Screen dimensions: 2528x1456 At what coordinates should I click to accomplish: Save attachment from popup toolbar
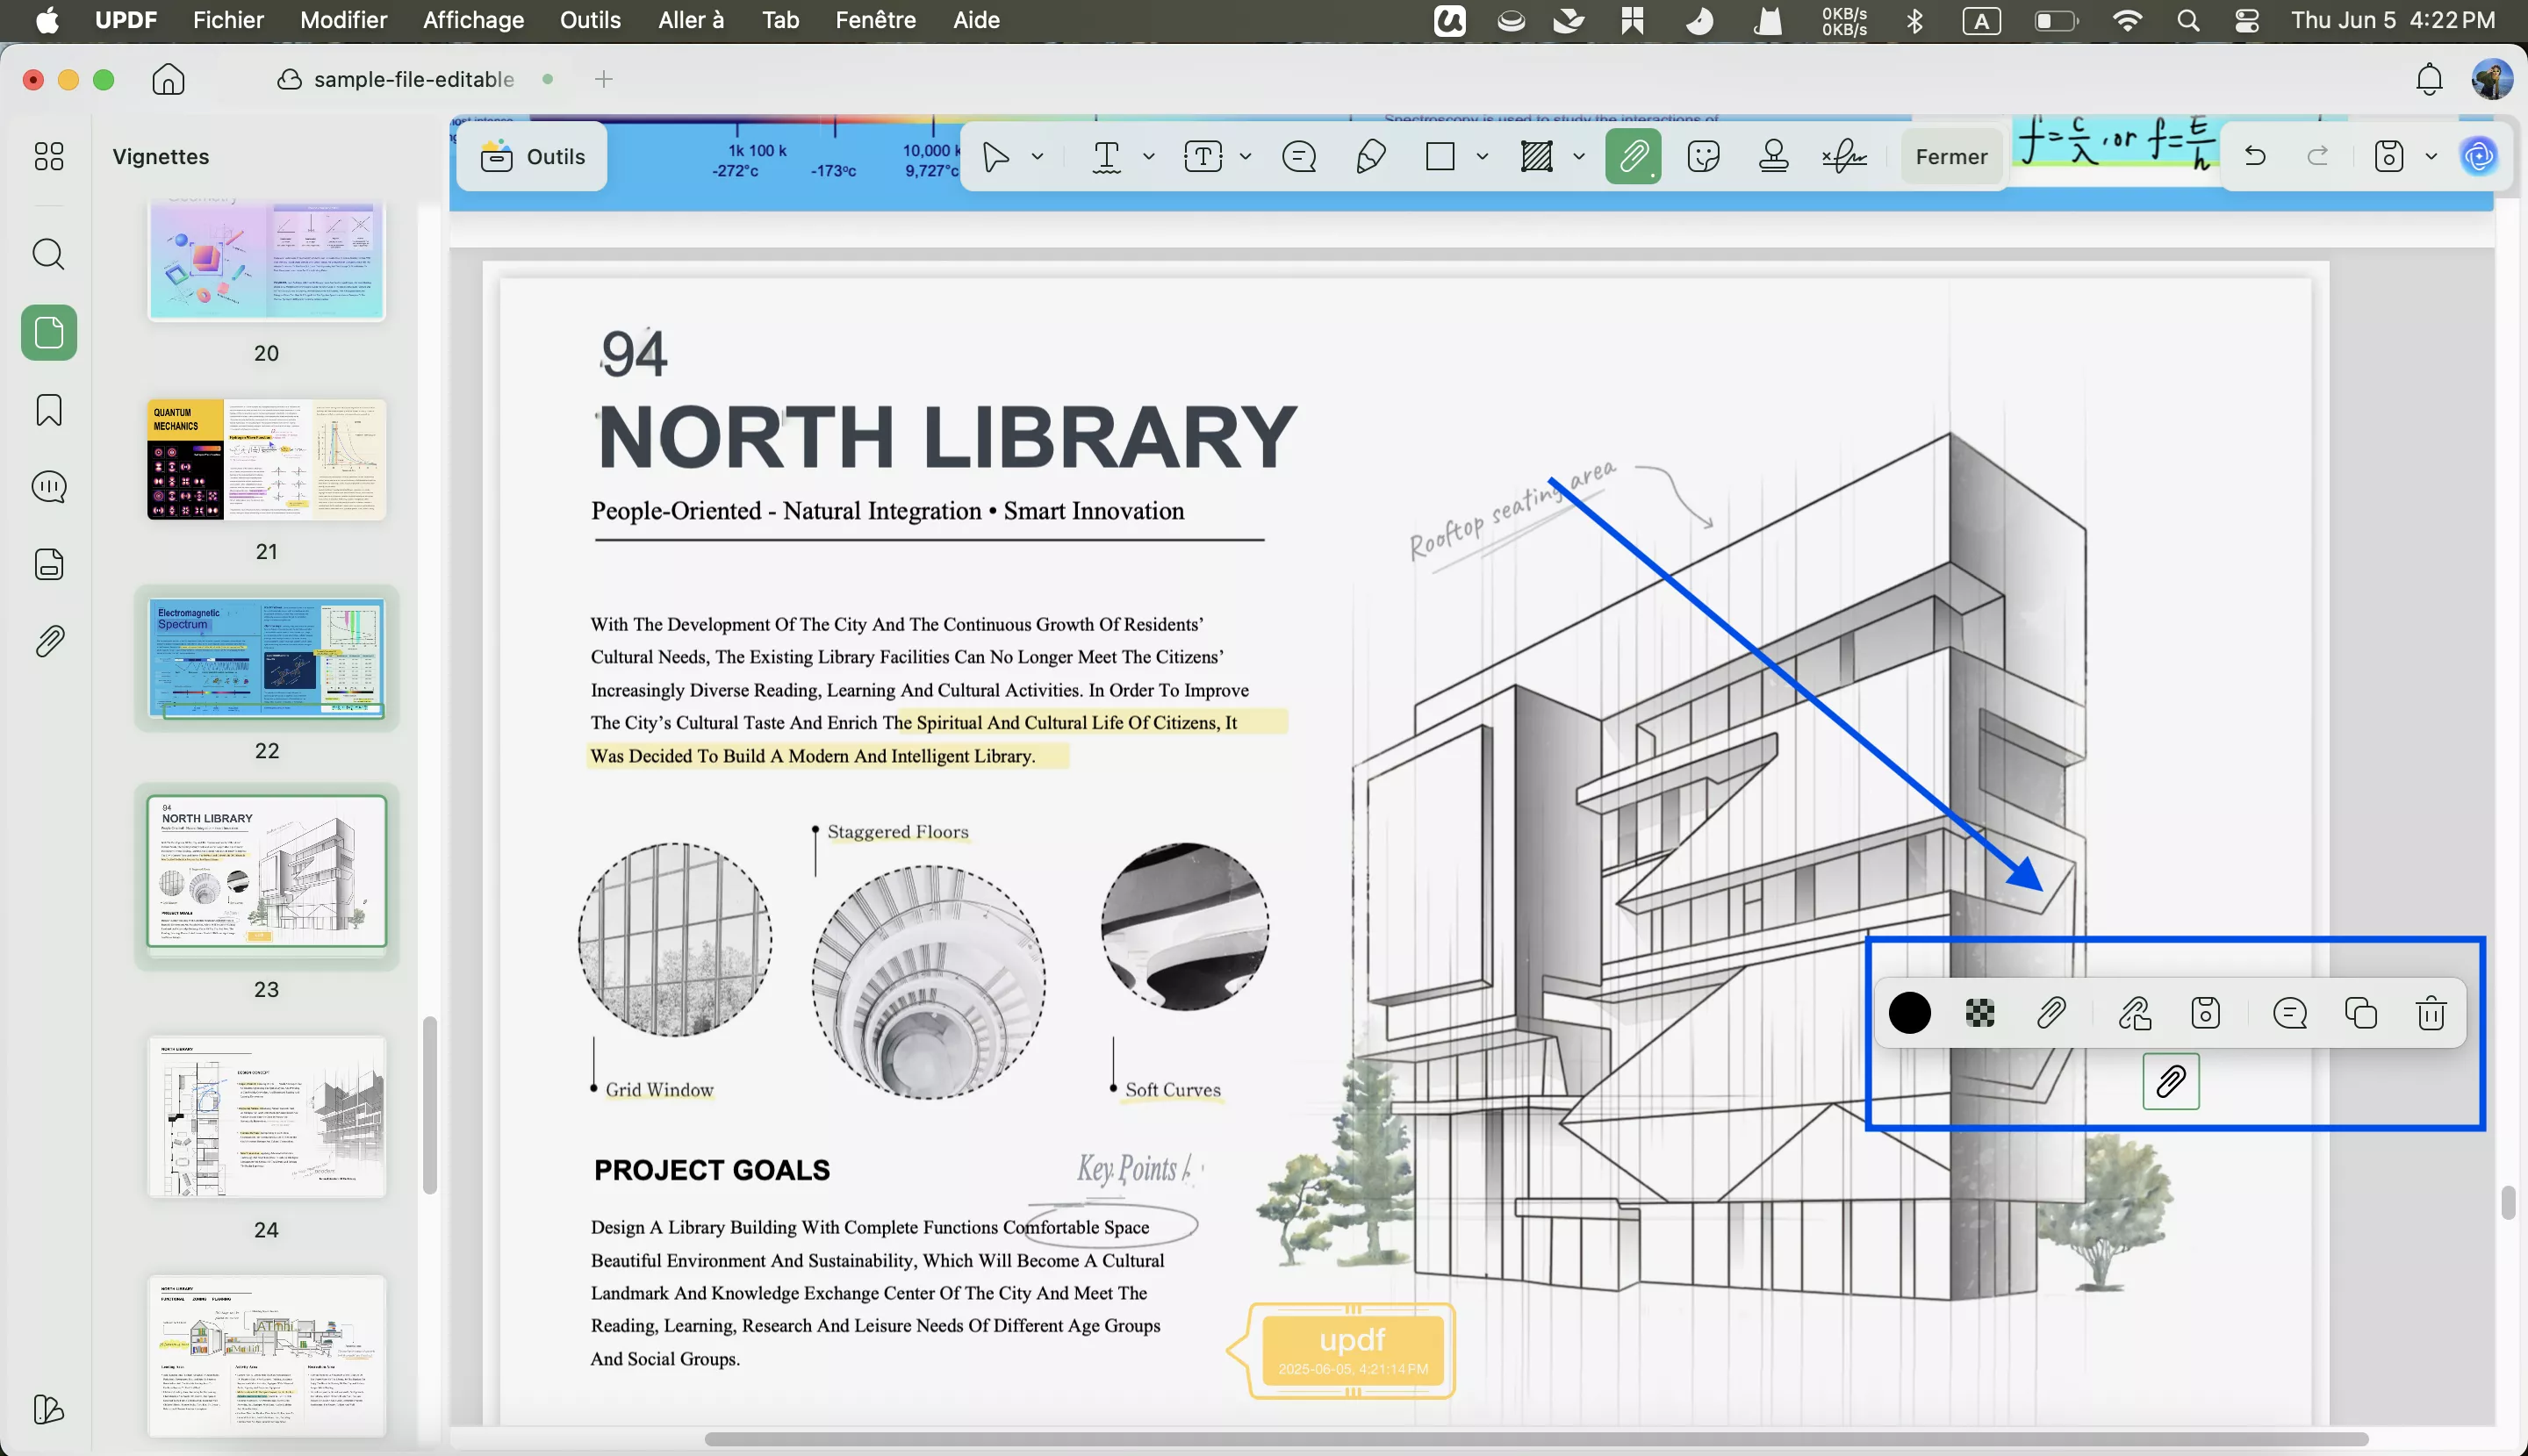click(2206, 1013)
